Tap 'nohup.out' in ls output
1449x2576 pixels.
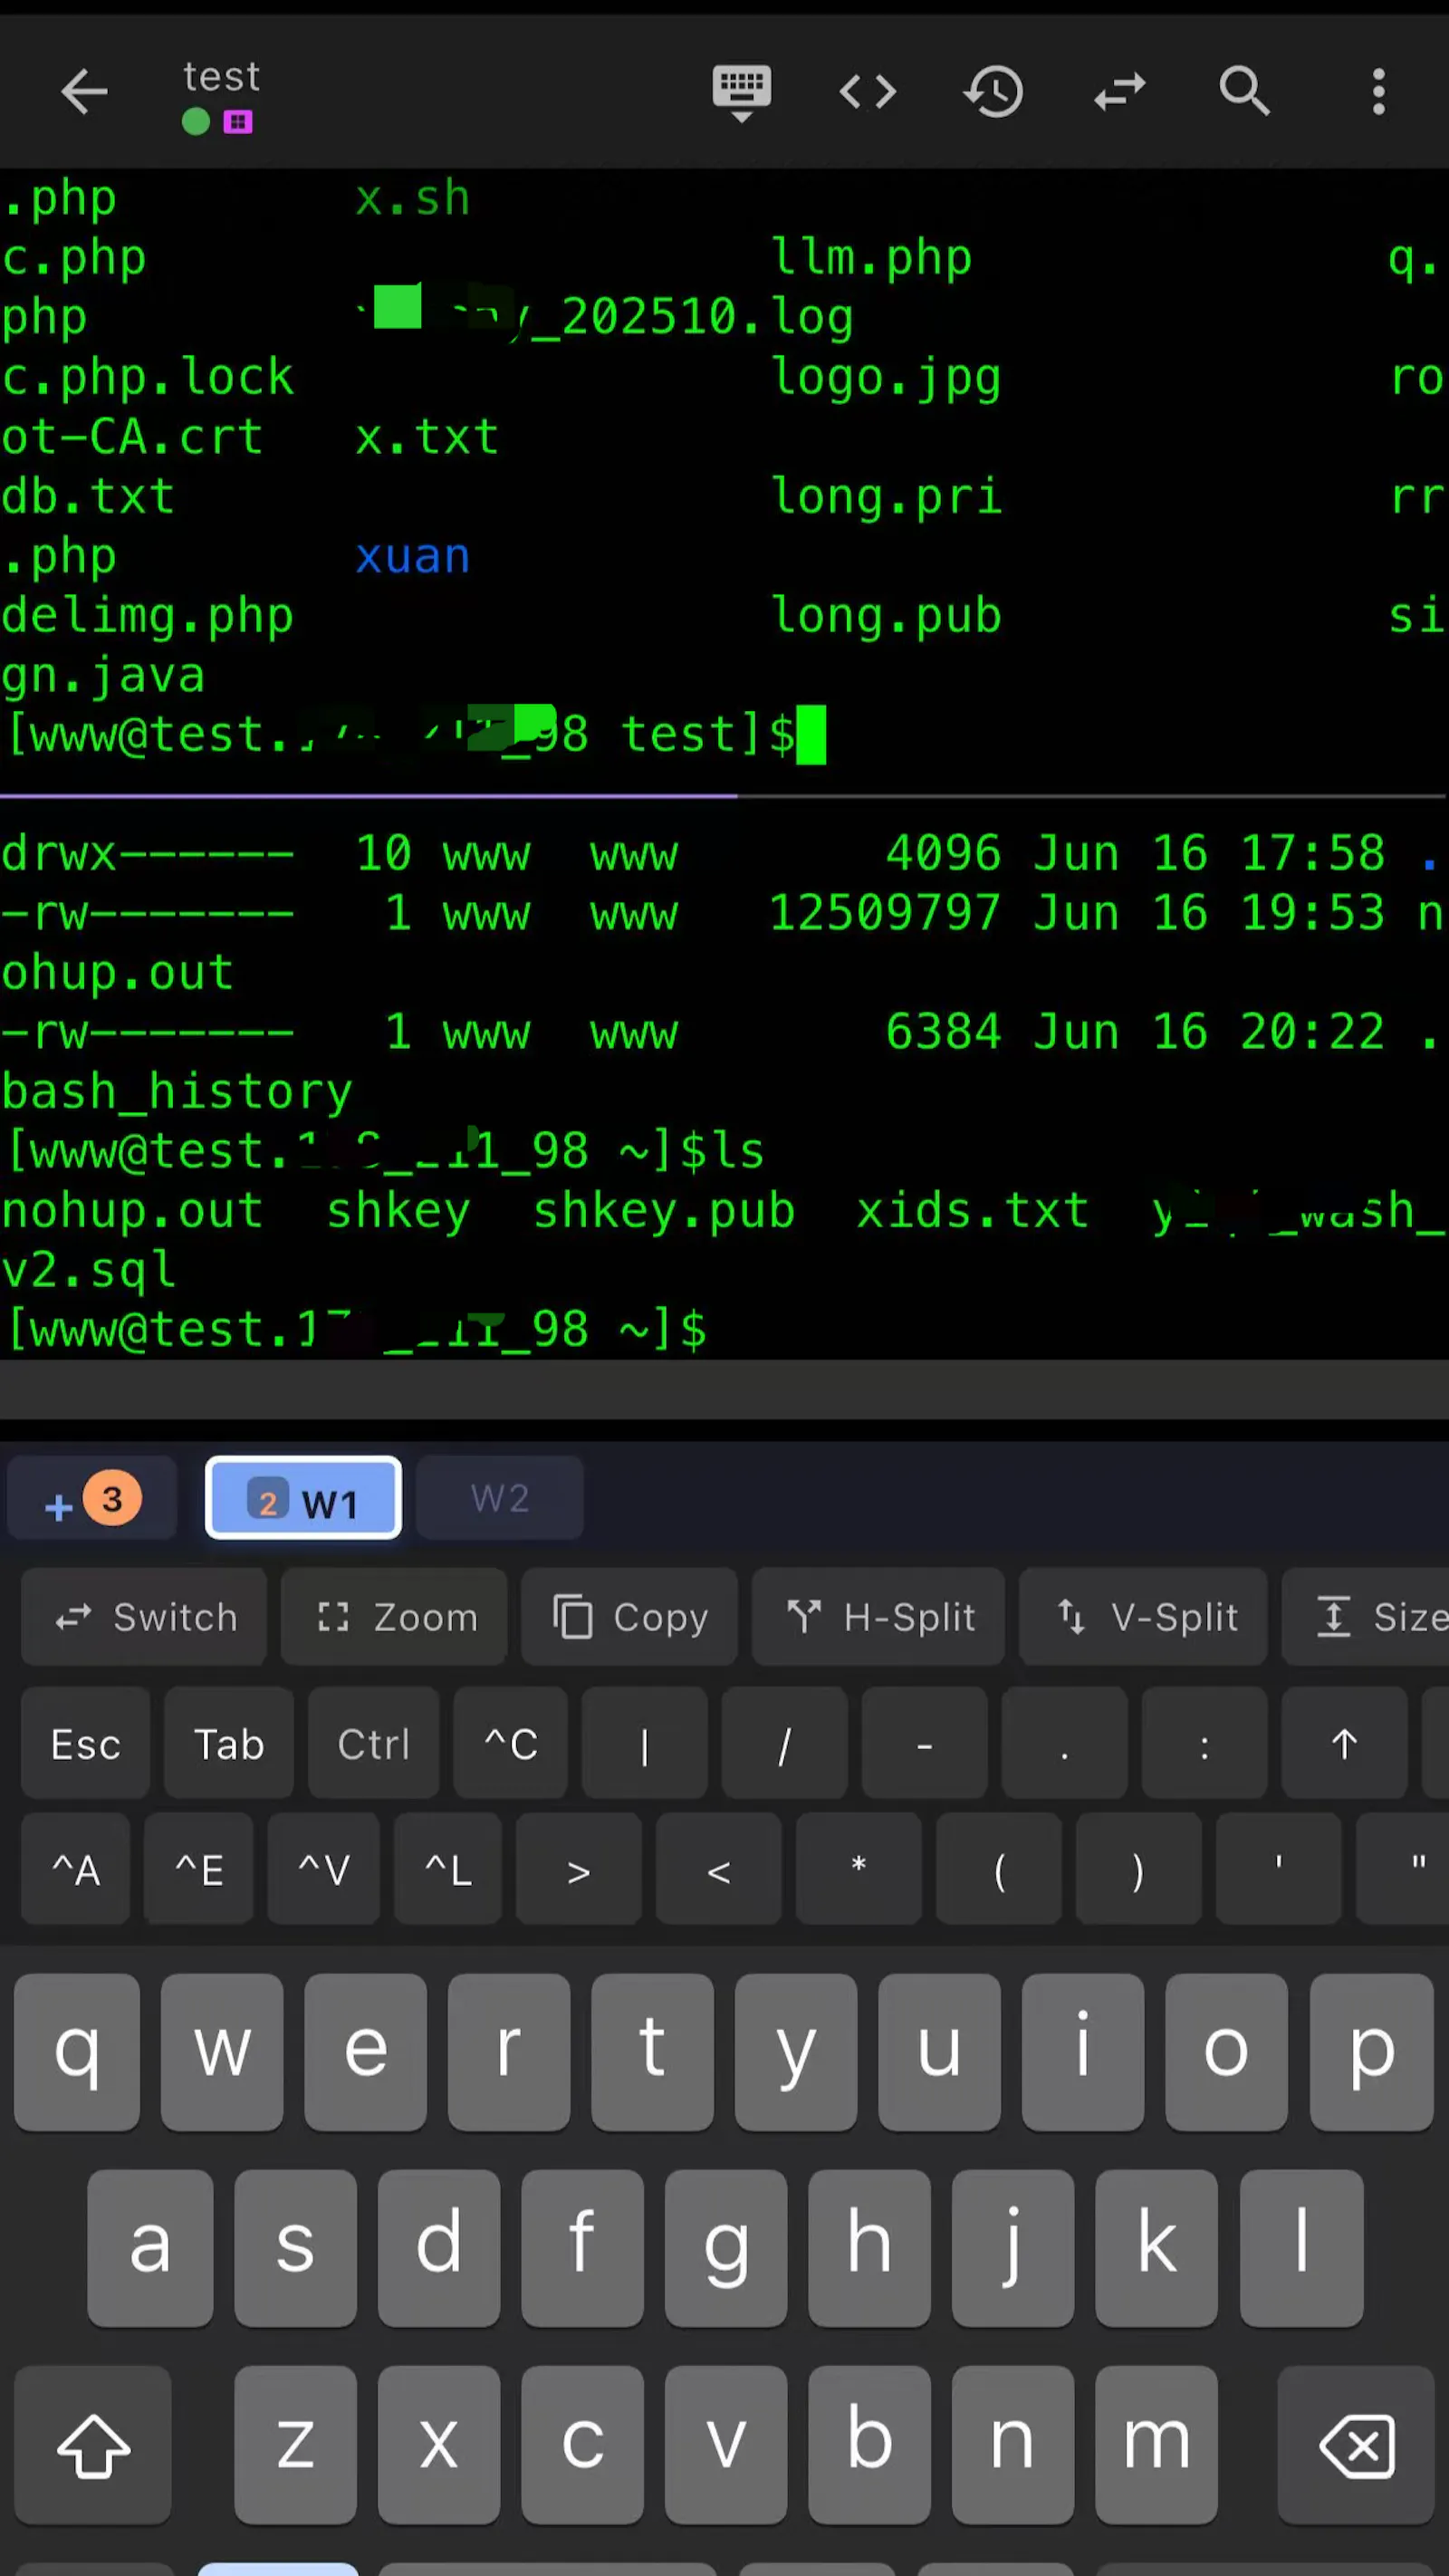tap(132, 1210)
